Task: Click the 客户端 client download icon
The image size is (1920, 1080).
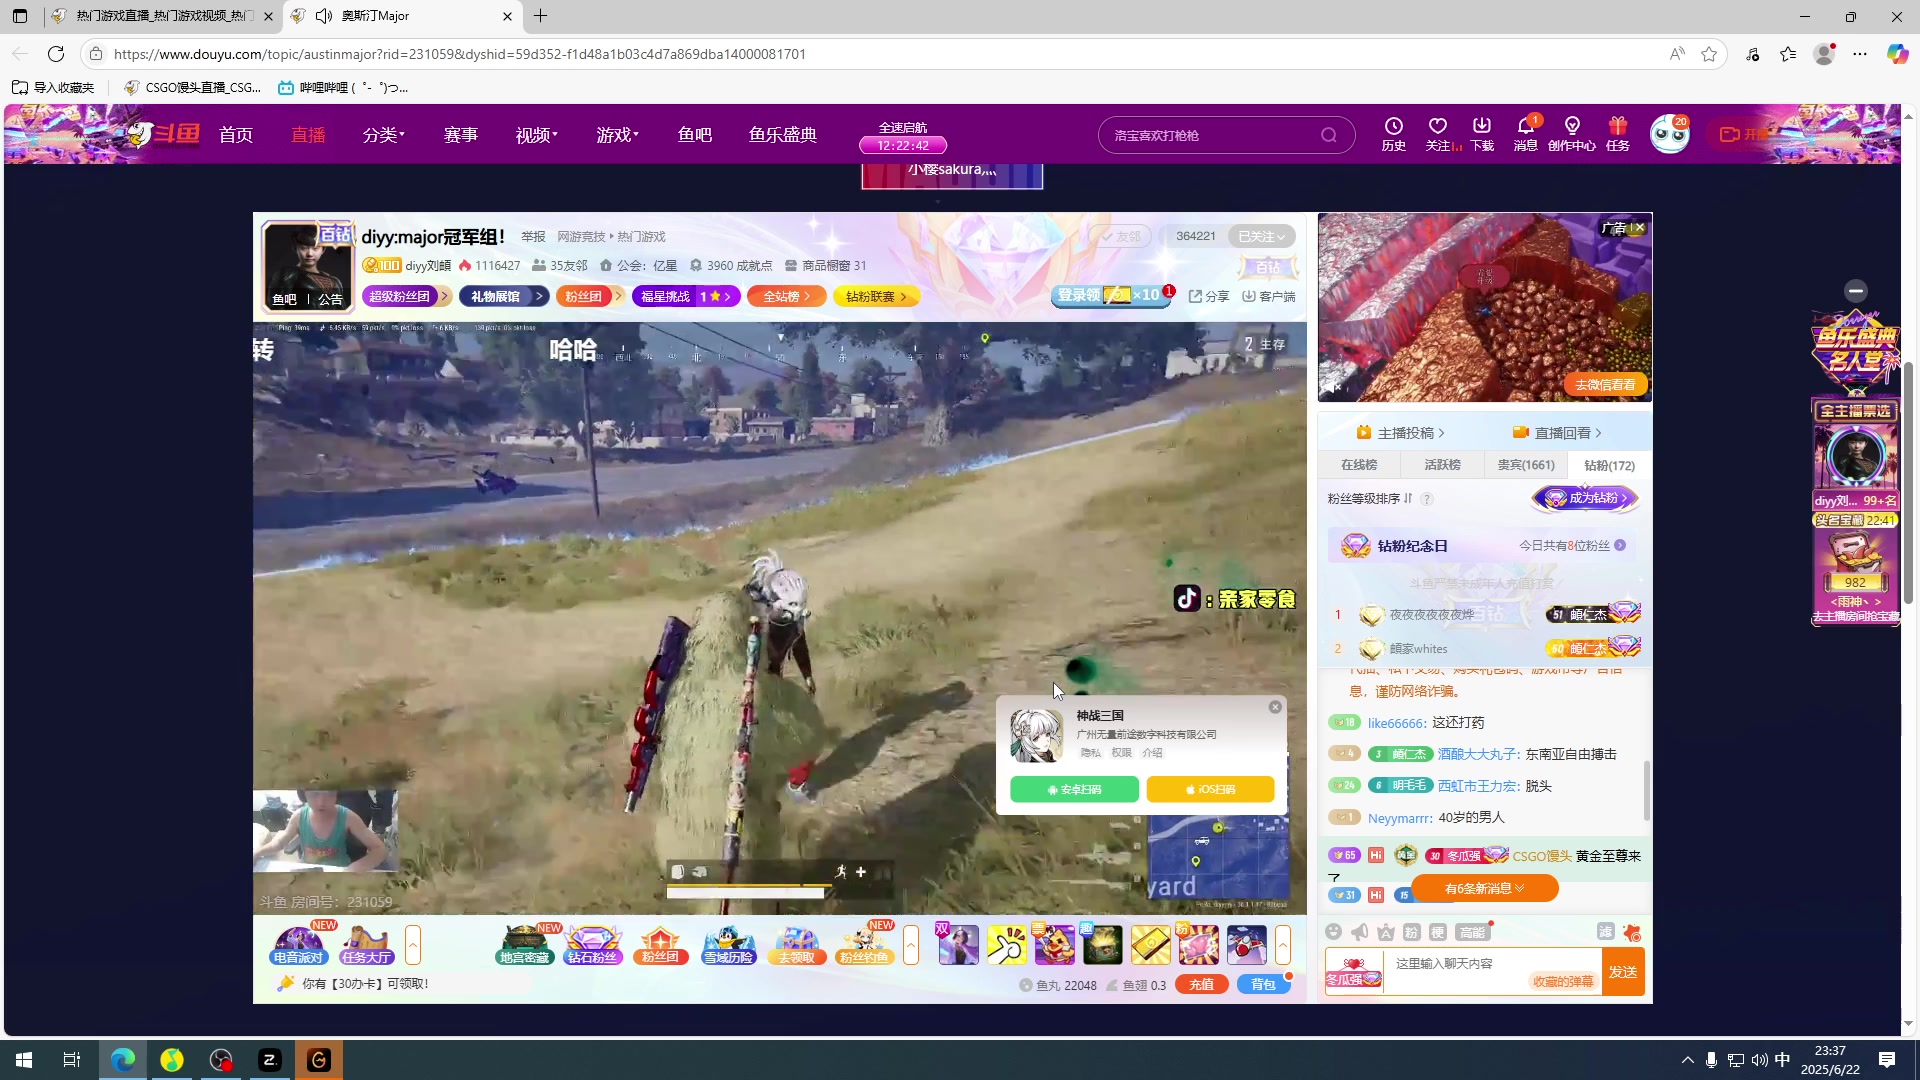Action: coord(1268,296)
